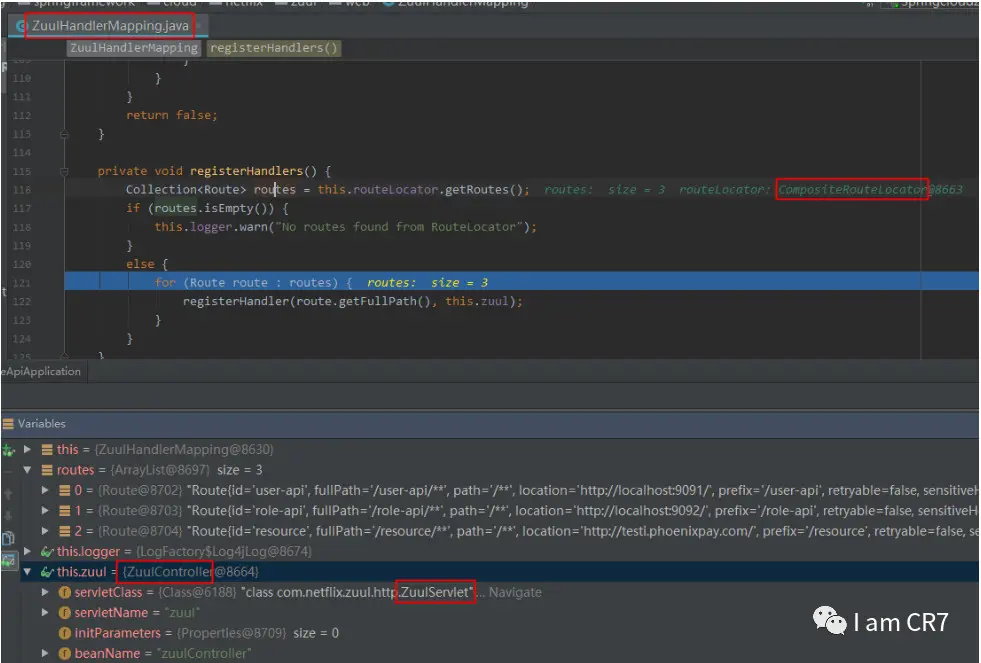Expand the servletClass field
This screenshot has width=981, height=663.
pyautogui.click(x=45, y=592)
